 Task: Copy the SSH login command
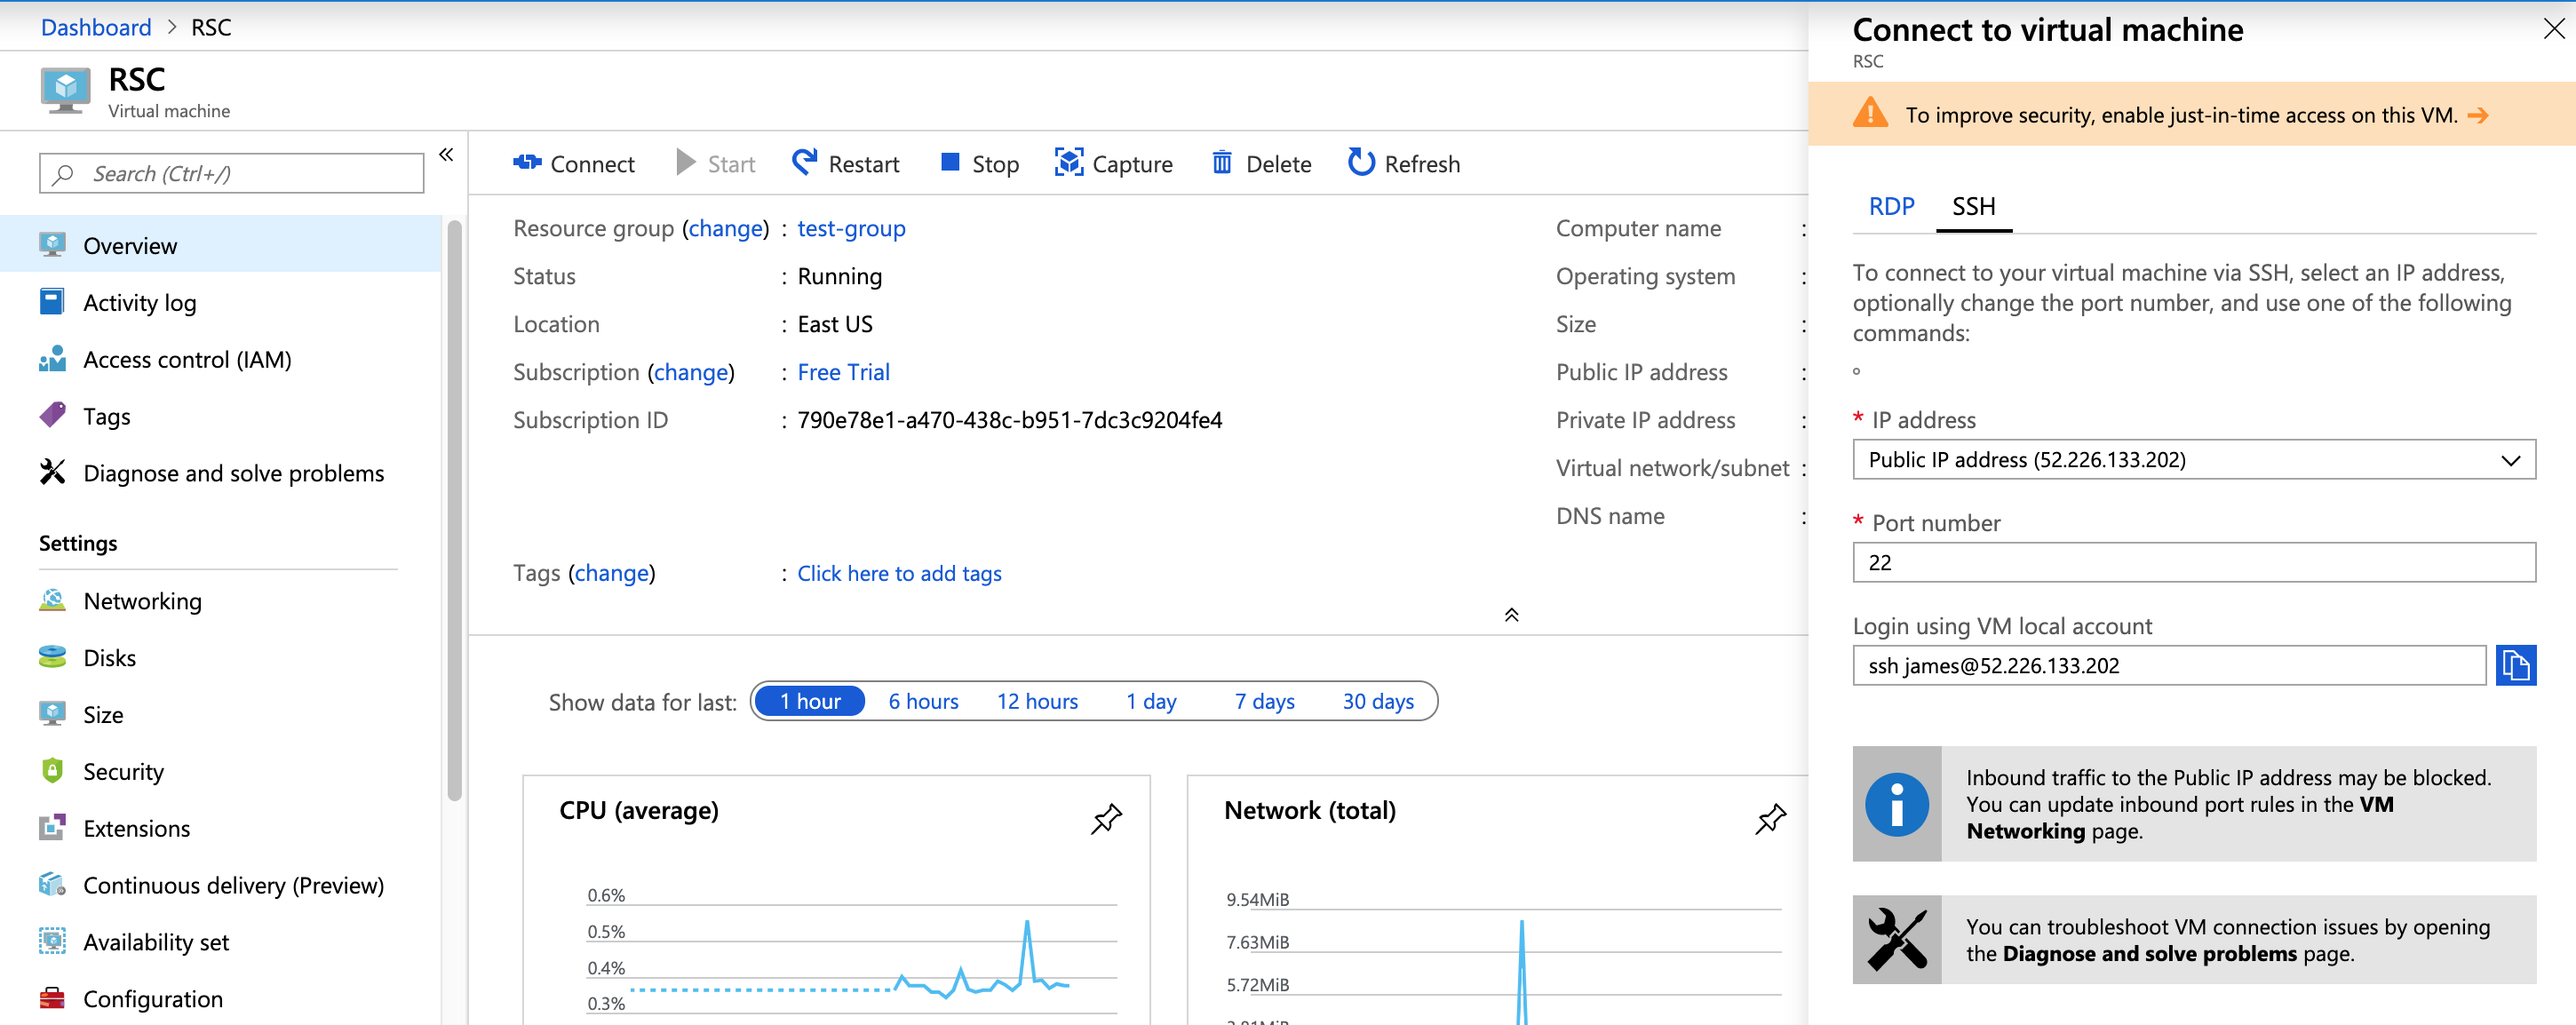[2515, 665]
